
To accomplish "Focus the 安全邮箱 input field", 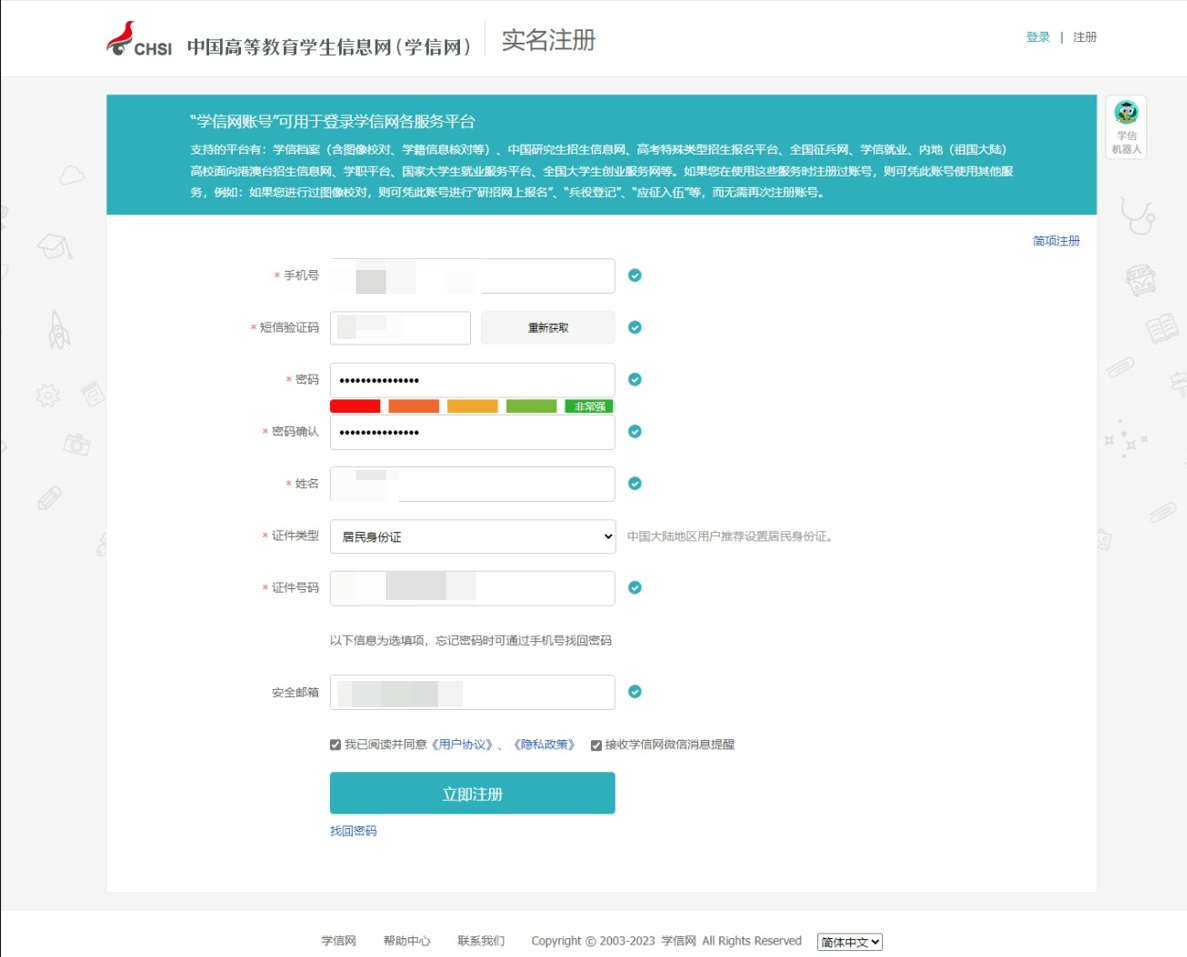I will coord(472,692).
